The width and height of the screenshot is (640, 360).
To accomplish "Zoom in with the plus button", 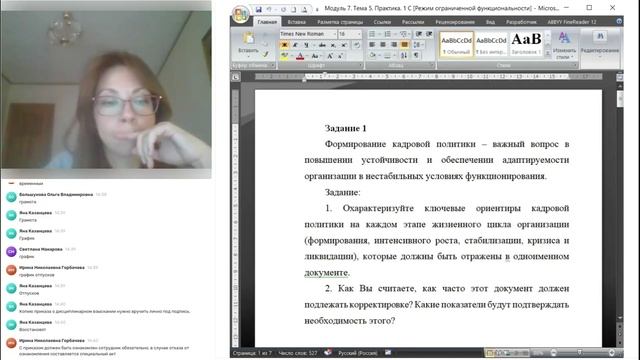I will click(612, 353).
